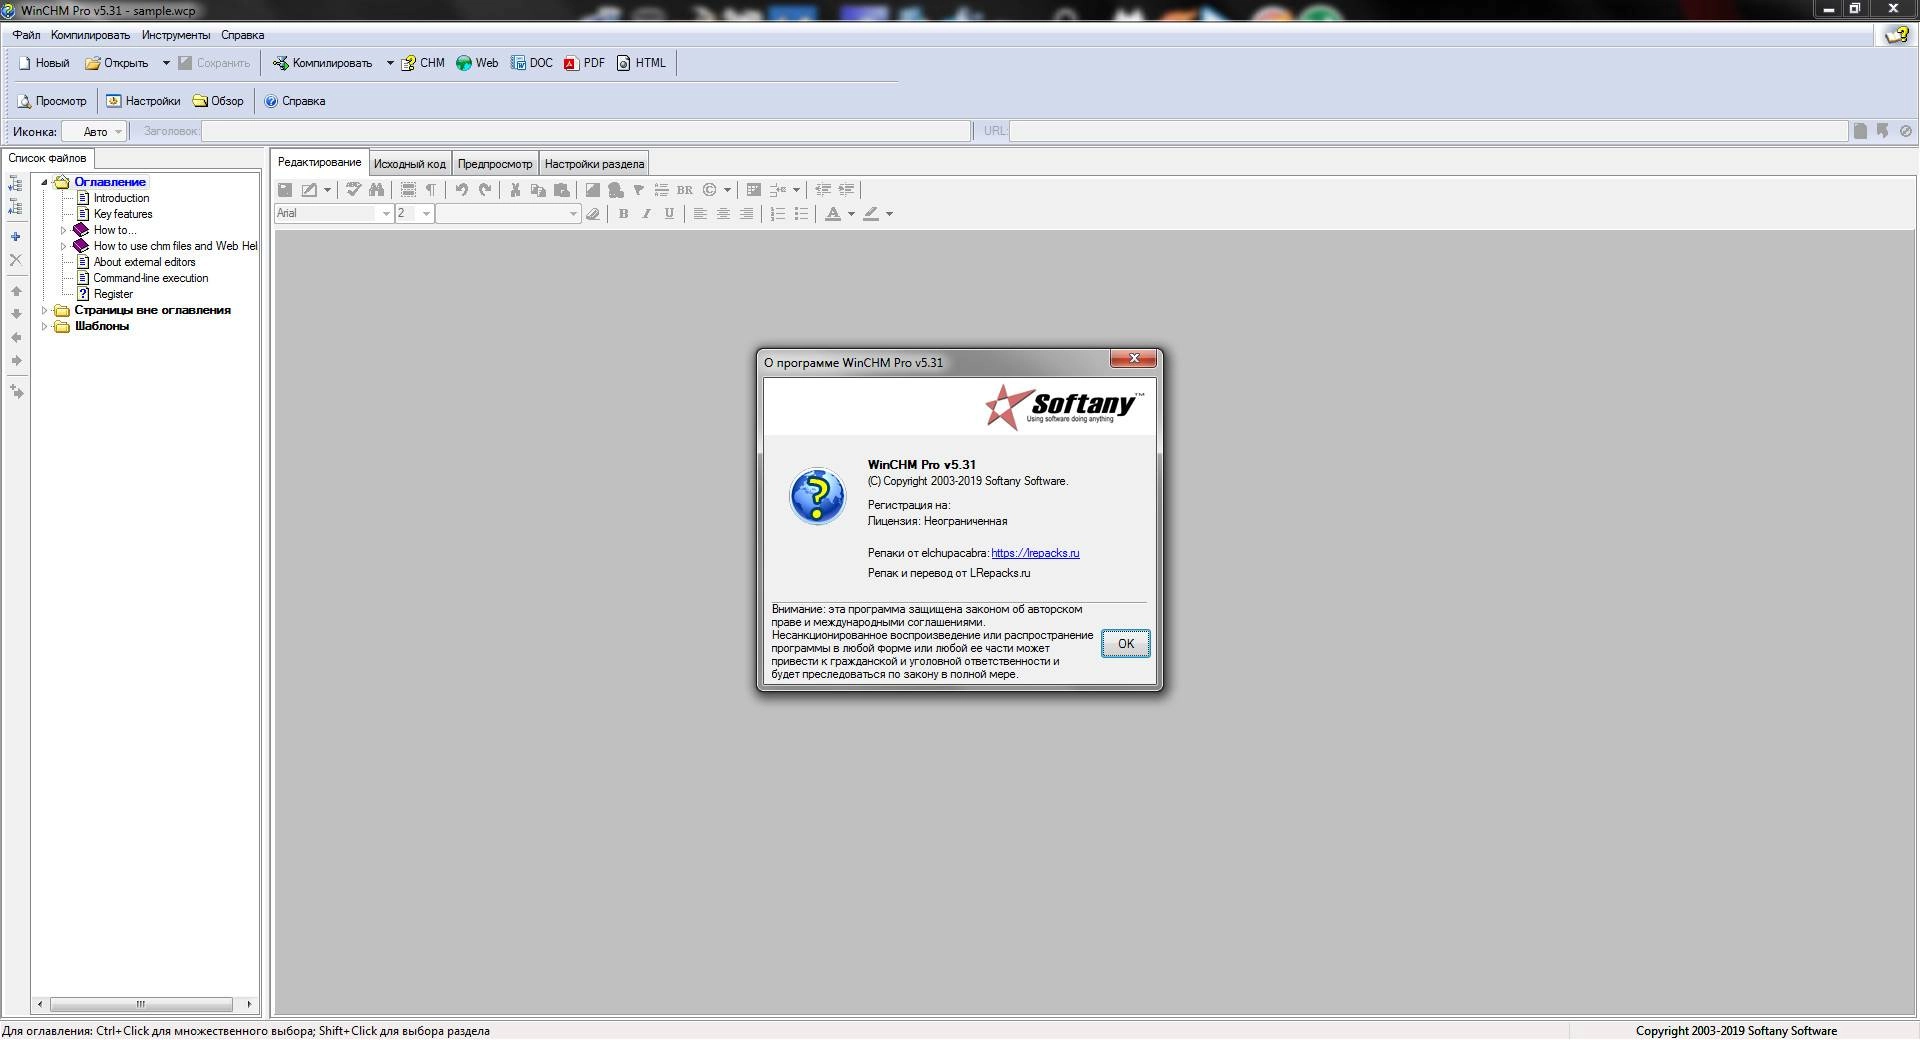Image resolution: width=1920 pixels, height=1040 pixels.
Task: Toggle numbered list
Action: (778, 214)
